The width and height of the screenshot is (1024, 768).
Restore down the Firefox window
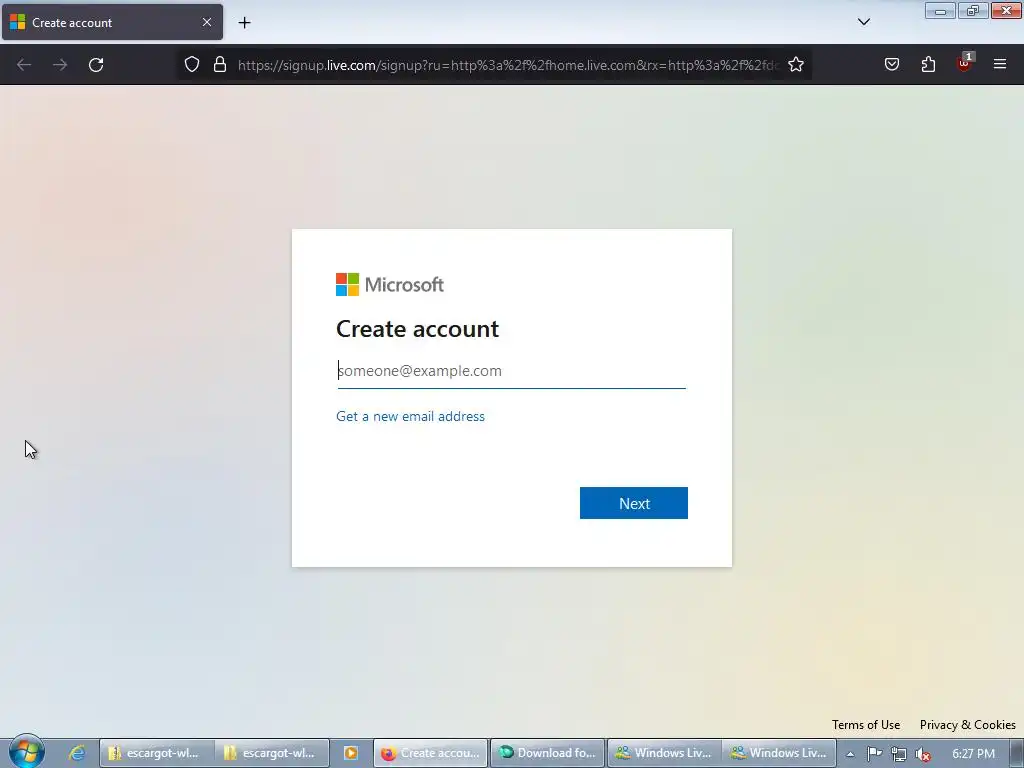(973, 10)
